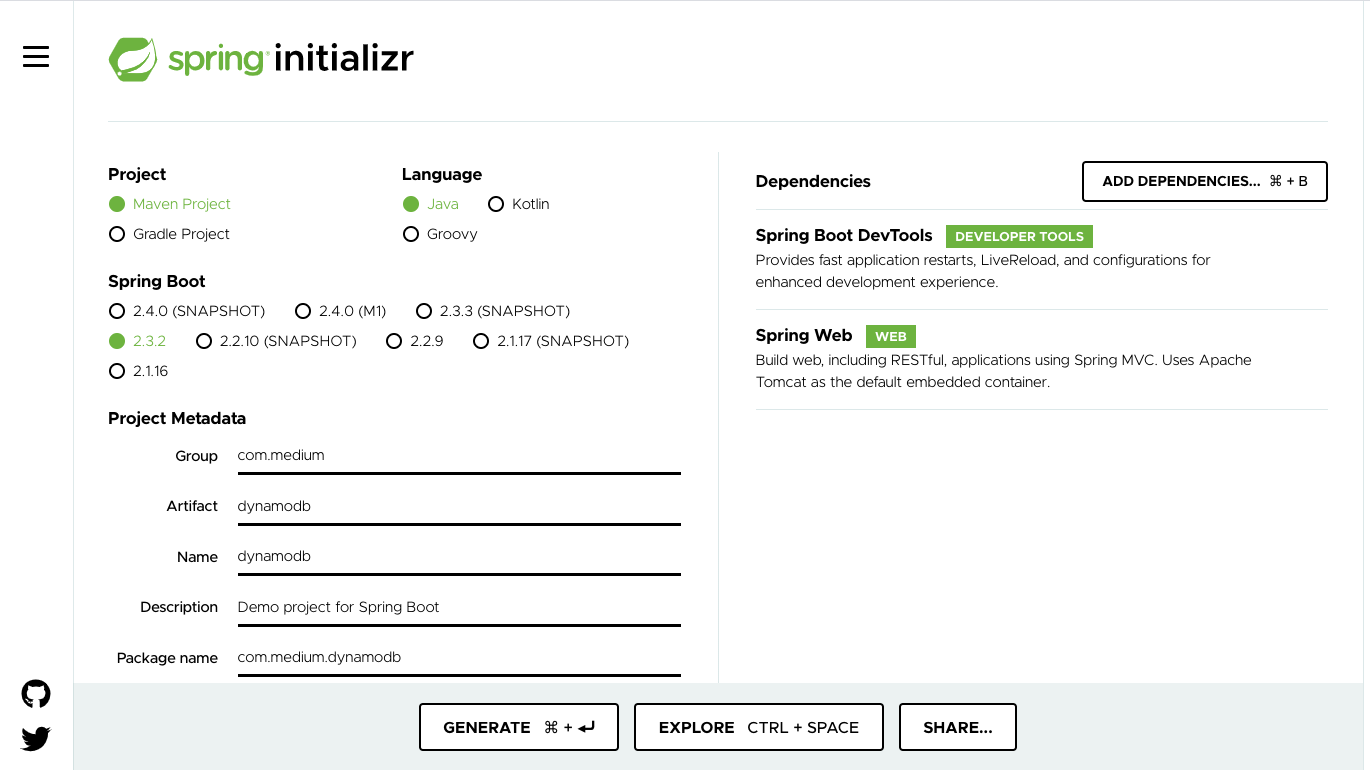Open the GitHub icon link
Image resolution: width=1370 pixels, height=770 pixels.
tap(36, 694)
